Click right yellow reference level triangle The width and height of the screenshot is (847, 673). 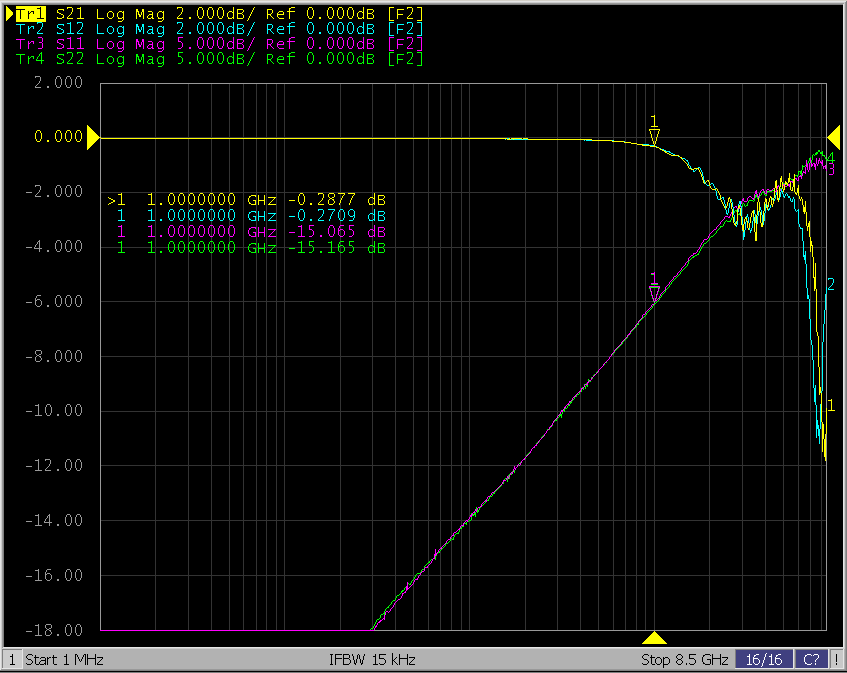point(833,138)
